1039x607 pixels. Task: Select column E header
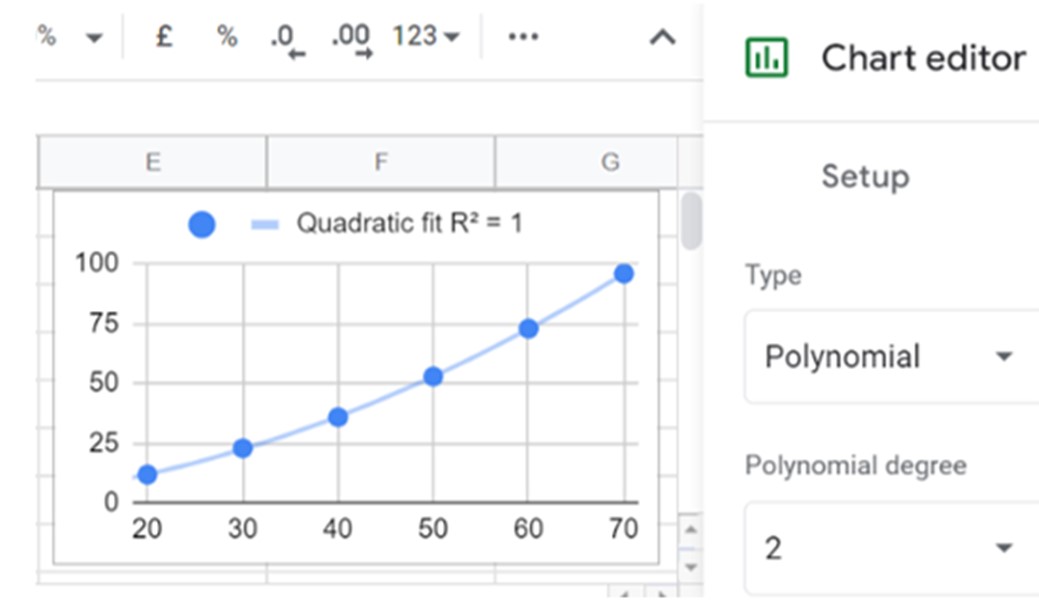click(x=152, y=162)
